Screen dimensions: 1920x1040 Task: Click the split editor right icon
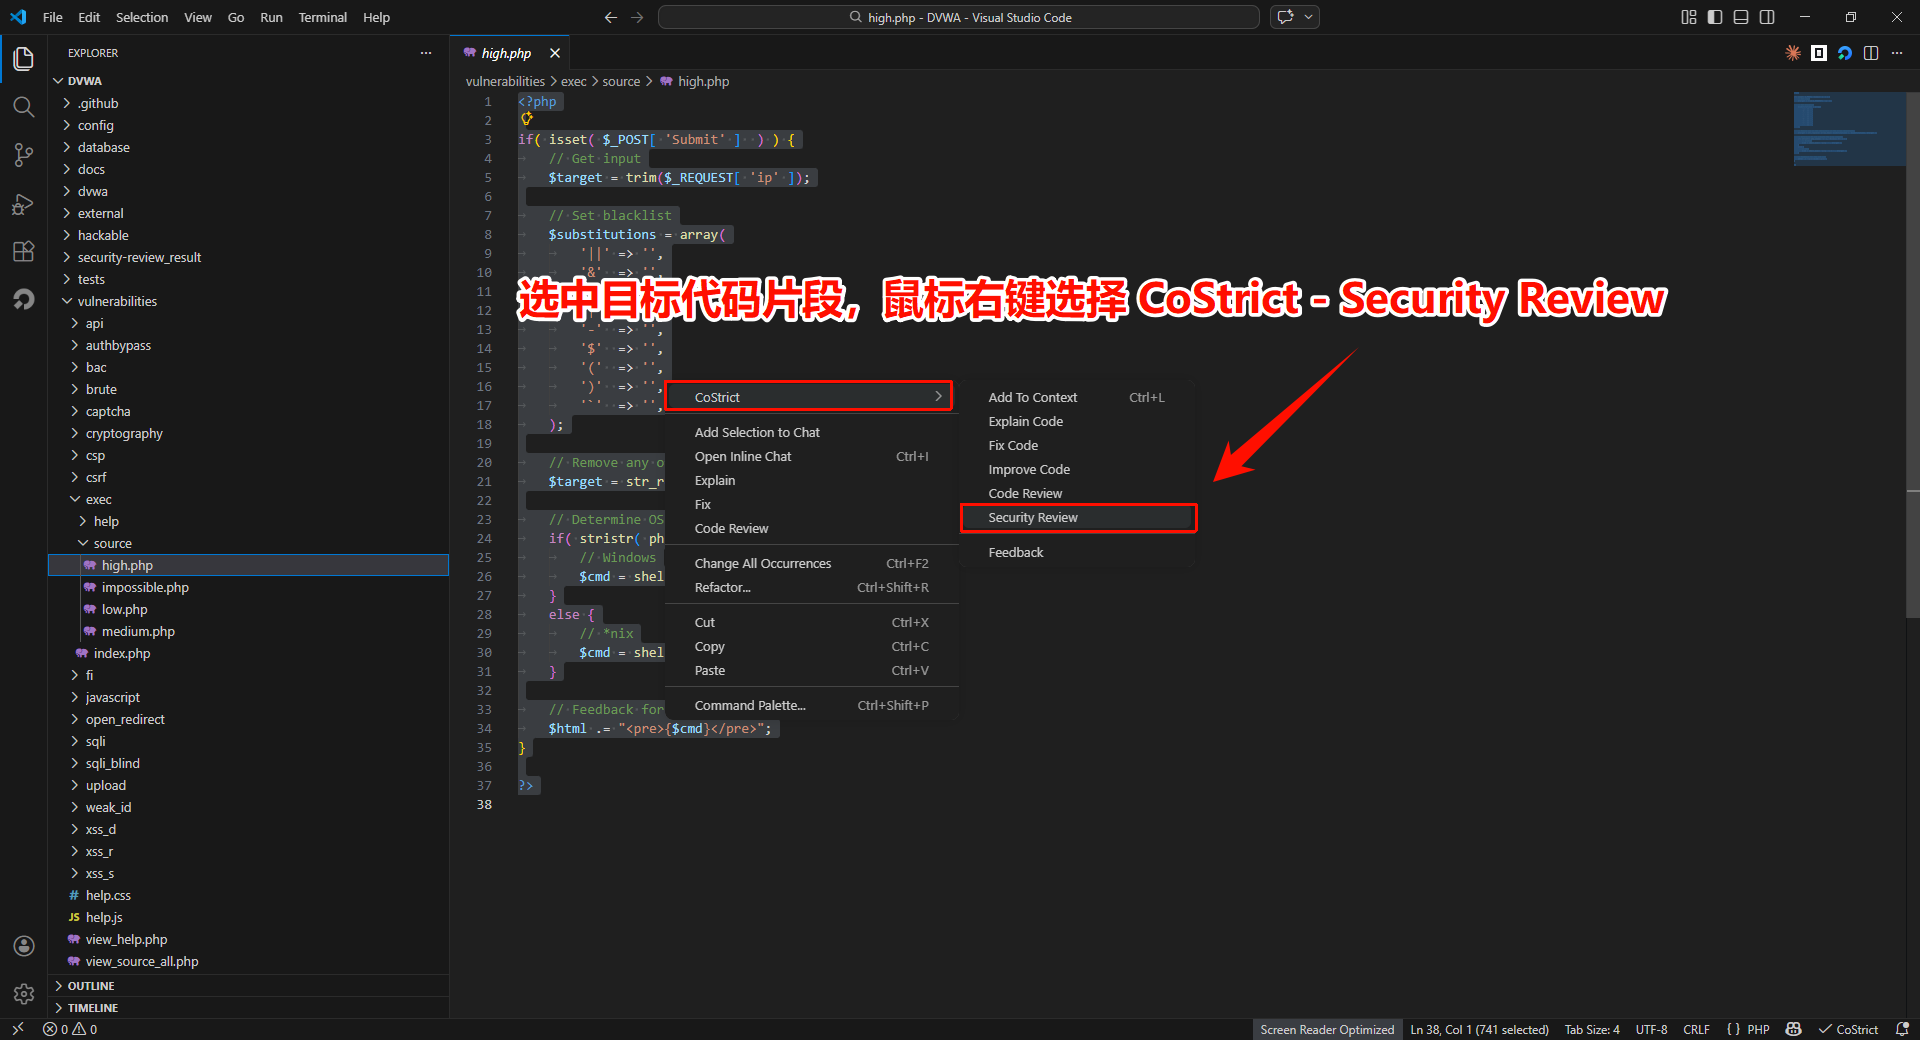(1871, 53)
